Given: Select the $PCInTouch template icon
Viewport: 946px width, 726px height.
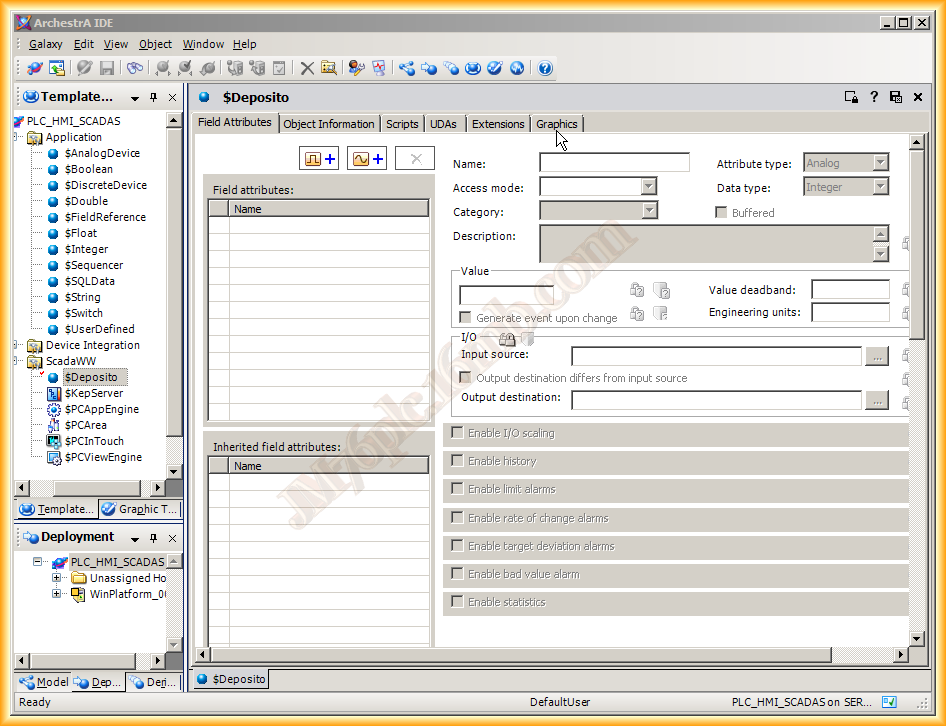Looking at the screenshot, I should [x=53, y=441].
